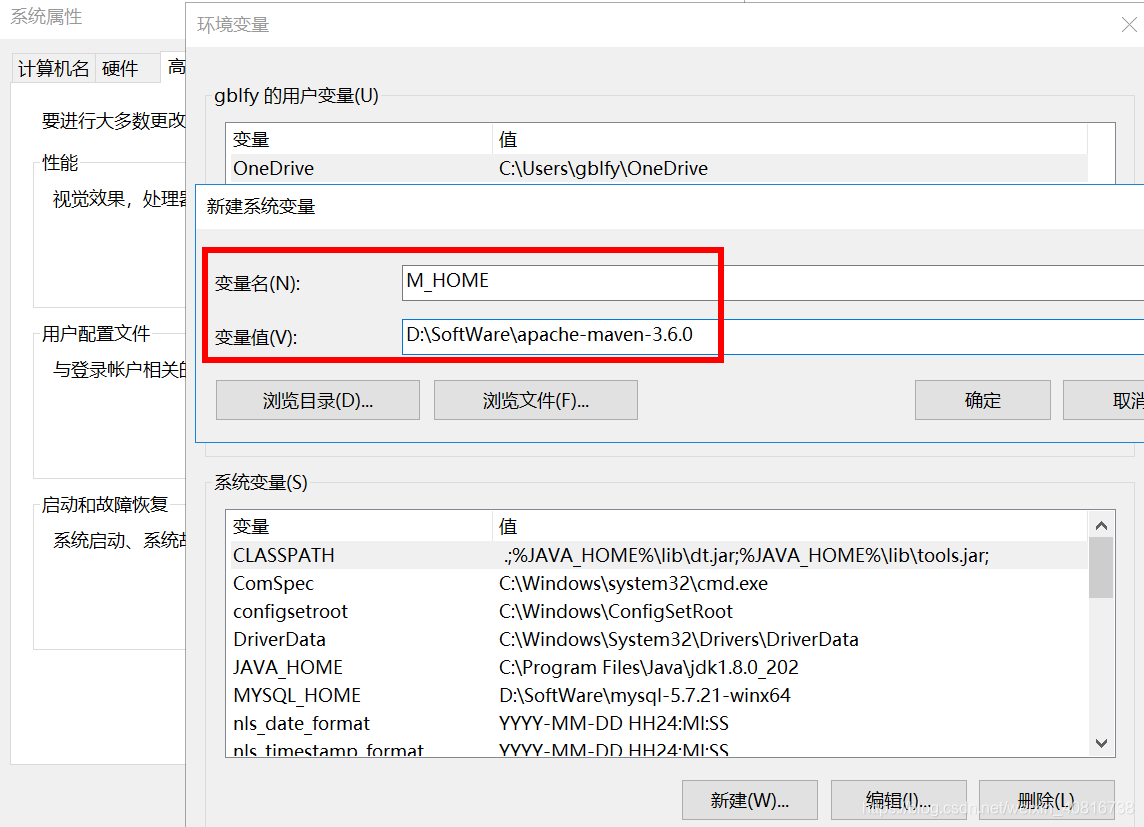This screenshot has width=1144, height=827.
Task: Select the CLASSPATH system variable
Action: (660, 555)
